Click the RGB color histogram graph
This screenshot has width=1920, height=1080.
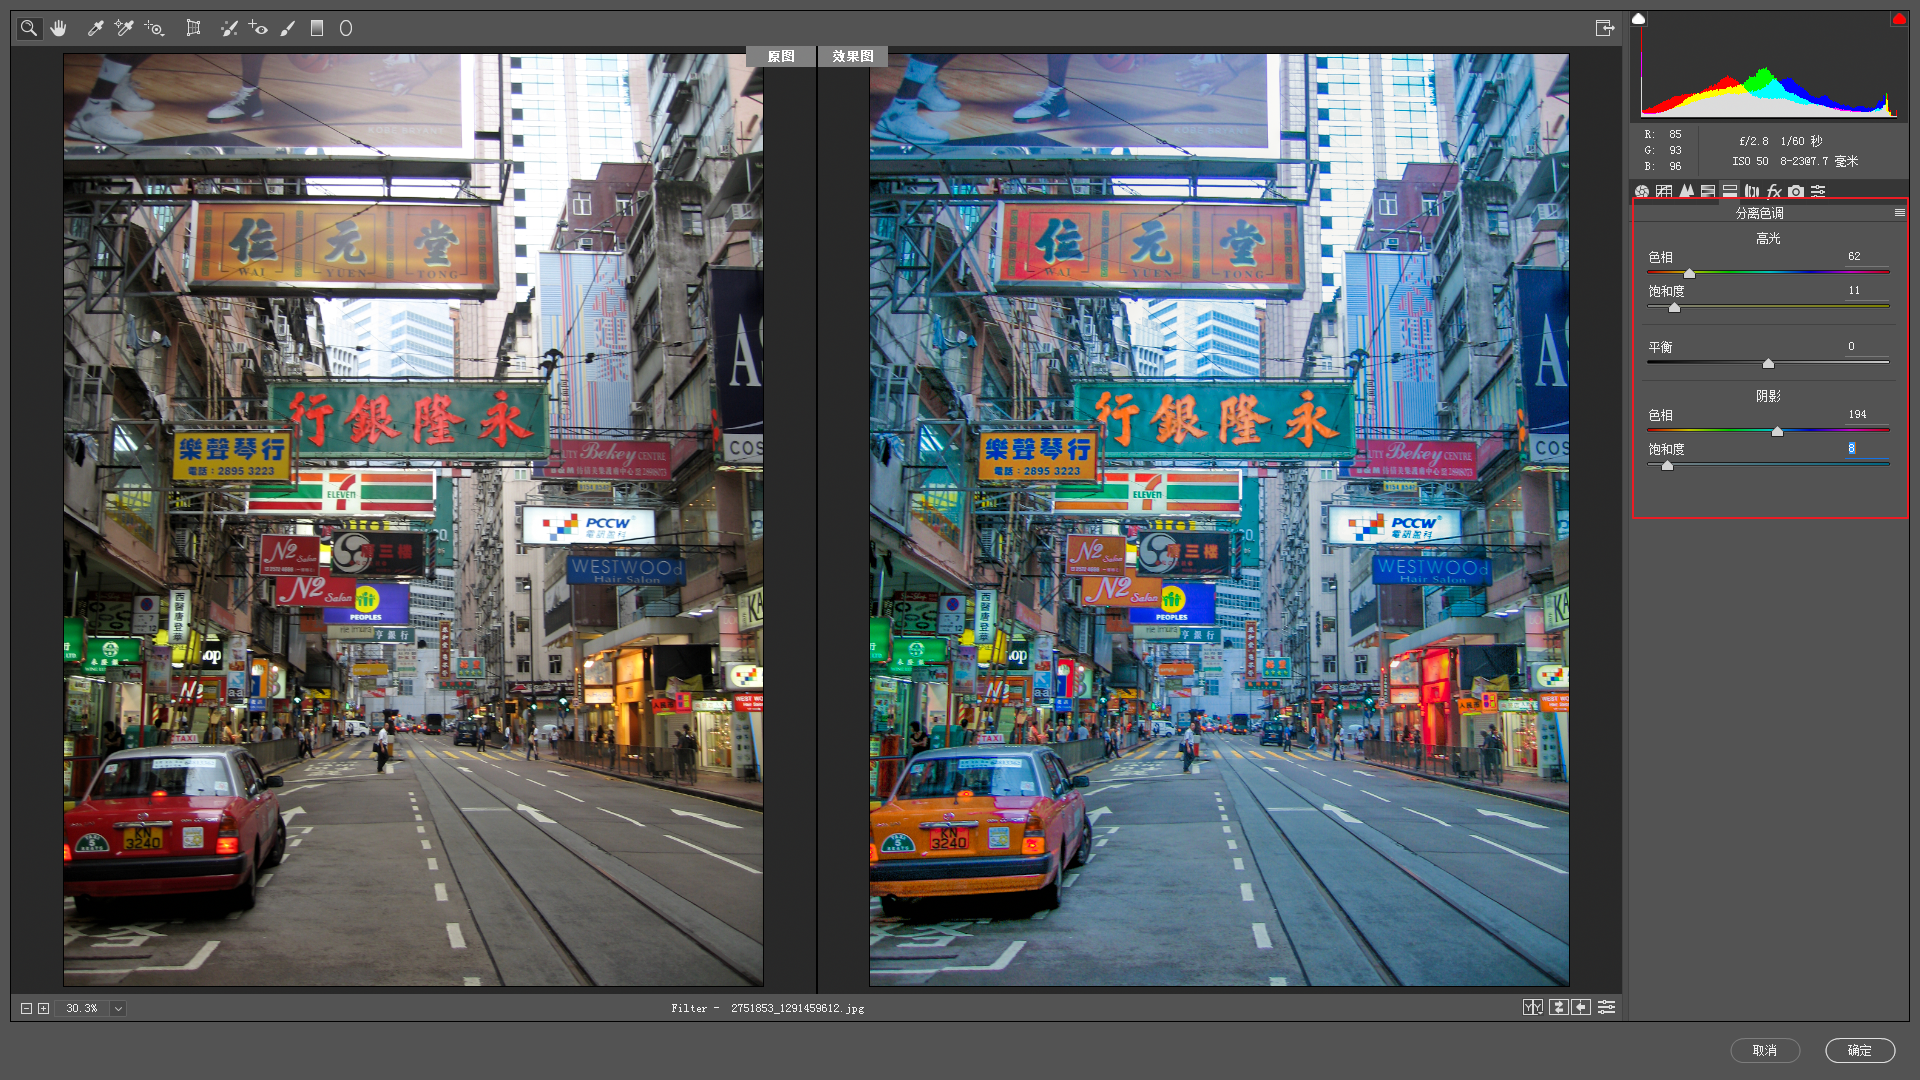(x=1769, y=67)
